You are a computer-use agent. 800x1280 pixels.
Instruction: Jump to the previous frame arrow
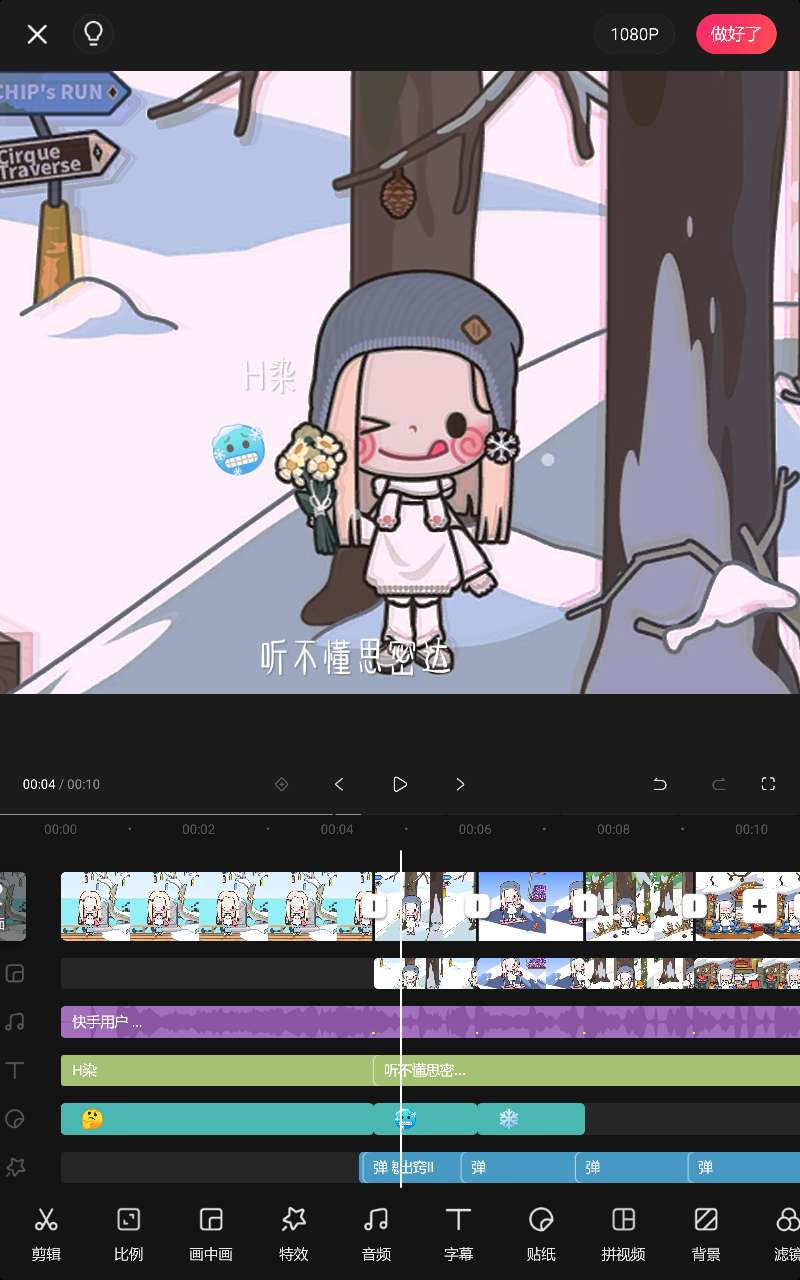(x=339, y=784)
